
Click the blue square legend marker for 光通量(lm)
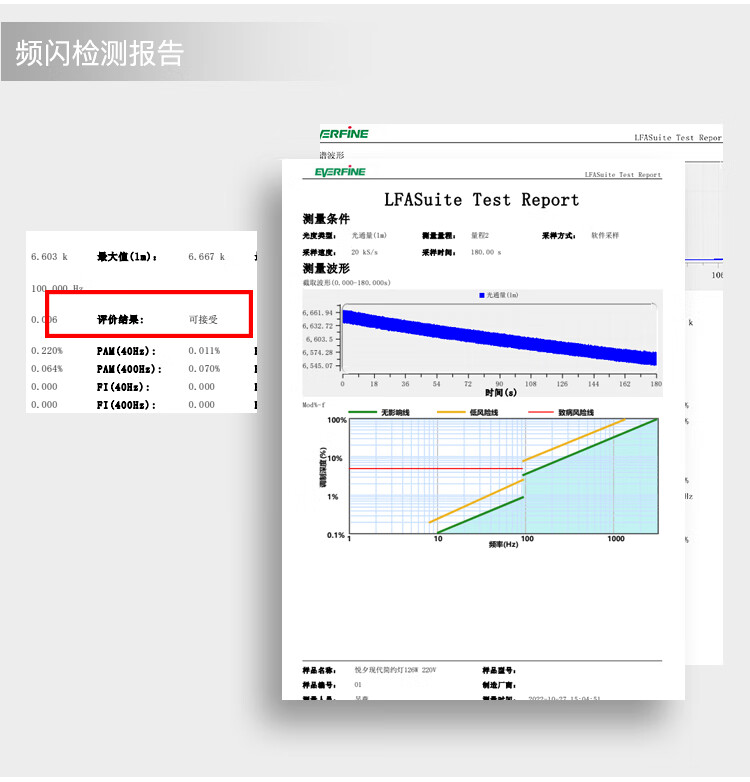point(481,295)
